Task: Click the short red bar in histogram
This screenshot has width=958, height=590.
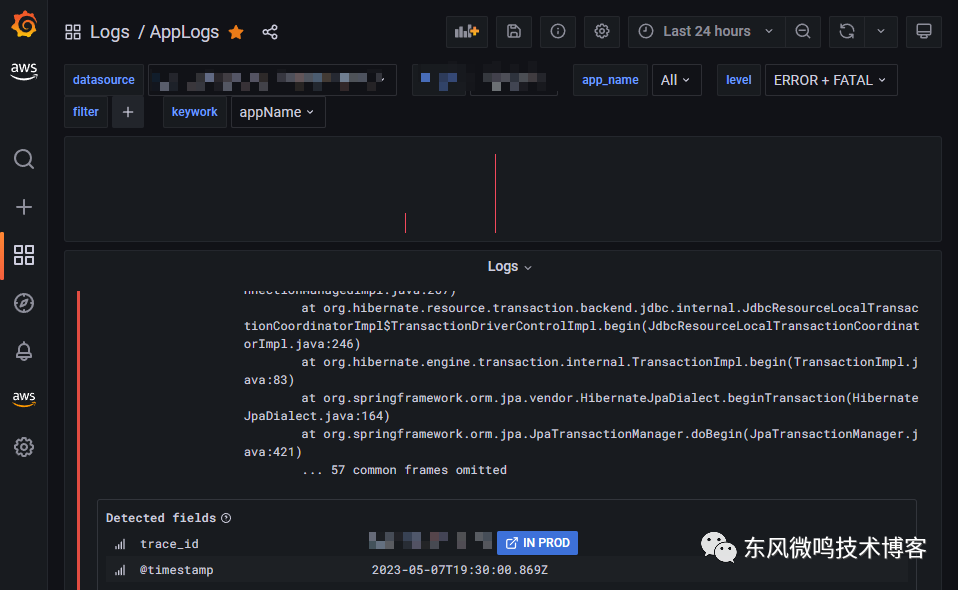Action: coord(406,223)
